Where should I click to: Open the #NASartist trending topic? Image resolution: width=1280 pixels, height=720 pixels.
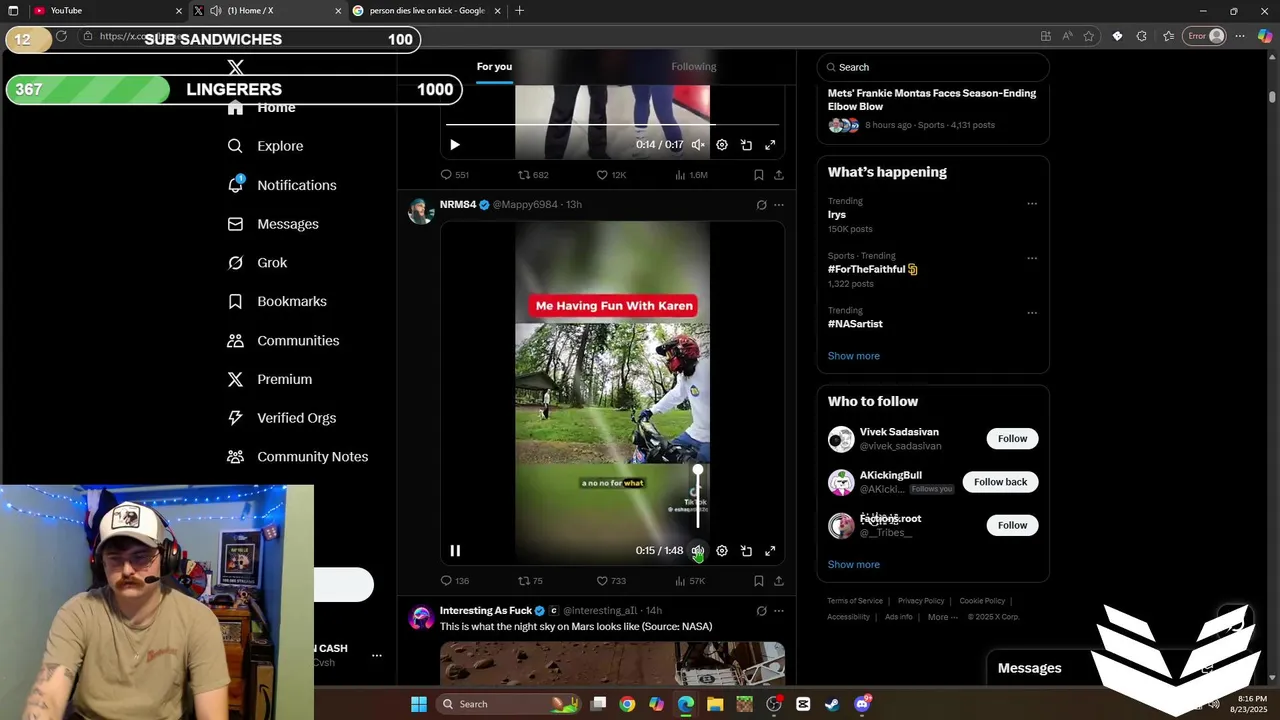tap(855, 324)
